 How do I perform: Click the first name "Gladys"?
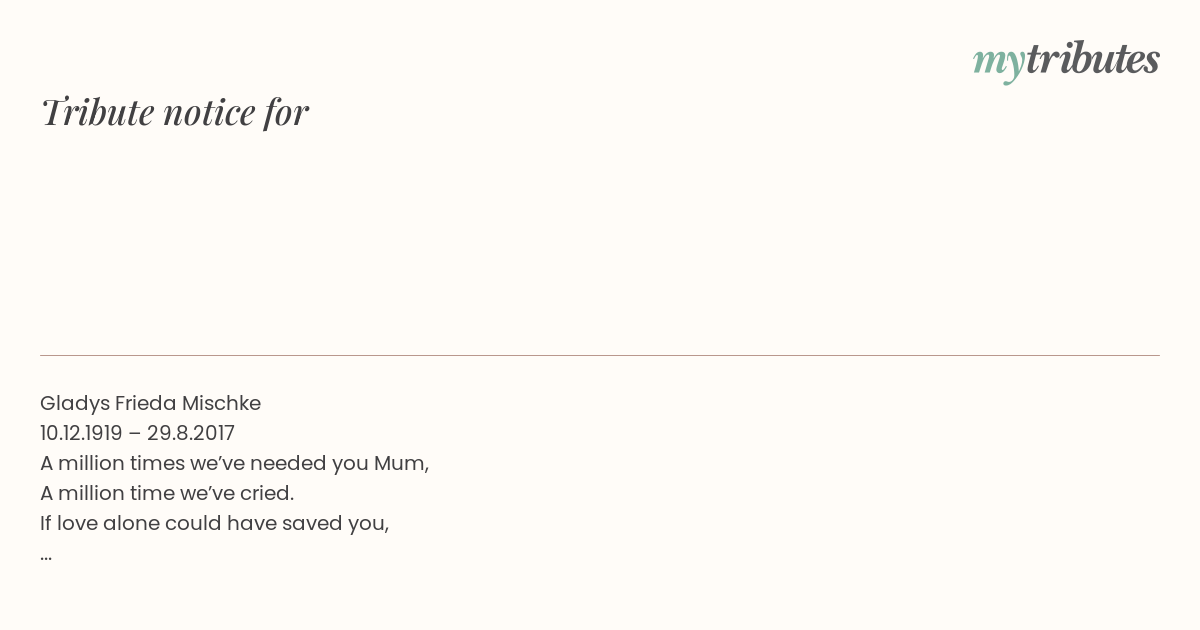click(x=74, y=403)
